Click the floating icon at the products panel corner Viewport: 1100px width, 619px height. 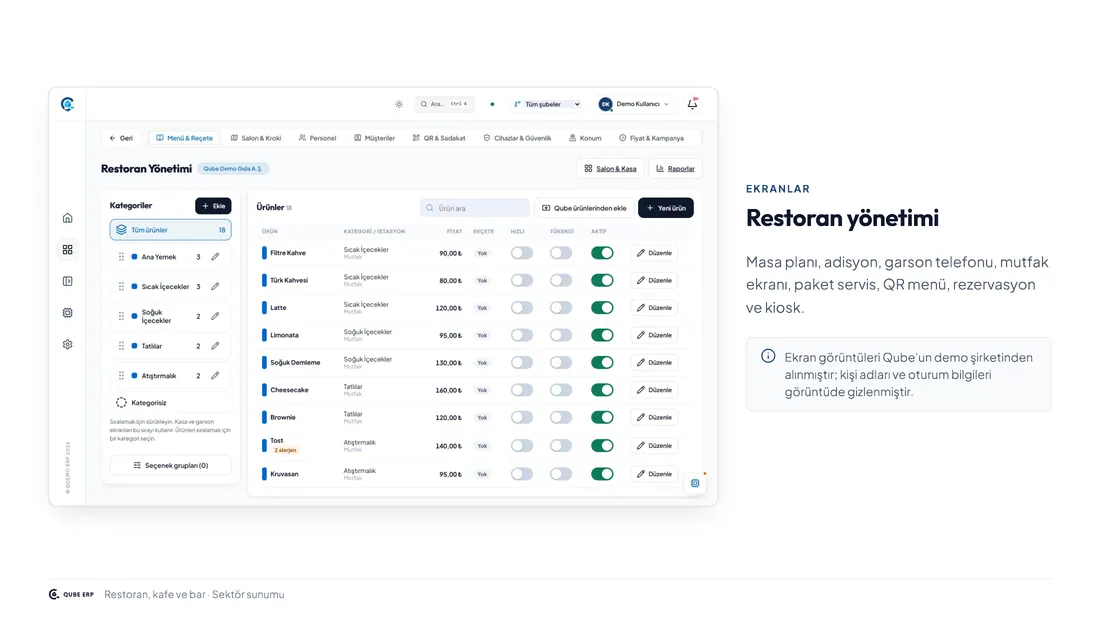coord(695,484)
